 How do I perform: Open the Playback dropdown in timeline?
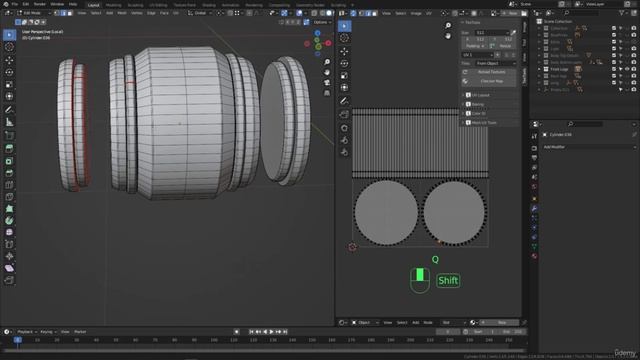coord(27,332)
